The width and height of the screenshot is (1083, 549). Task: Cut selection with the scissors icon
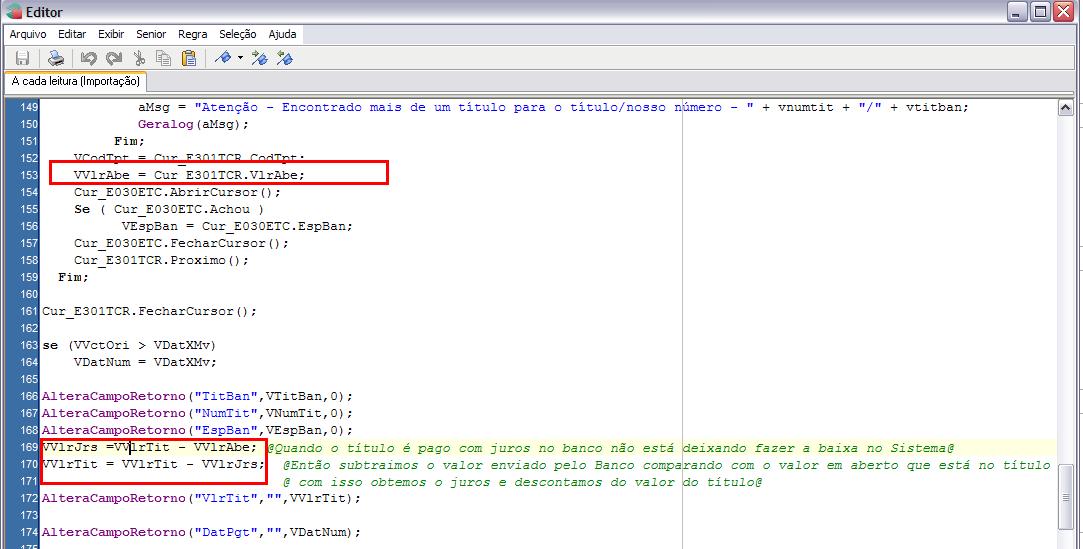coord(140,58)
